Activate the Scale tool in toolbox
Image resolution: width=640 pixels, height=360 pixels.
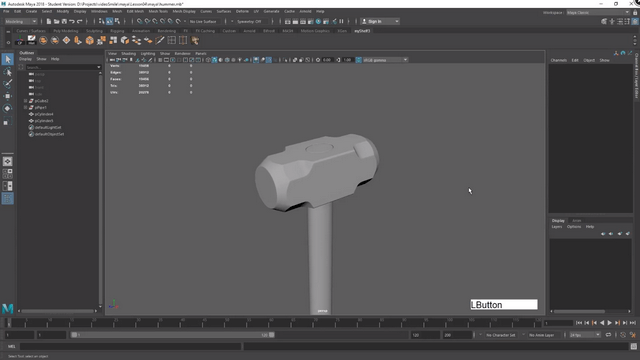coord(7,121)
